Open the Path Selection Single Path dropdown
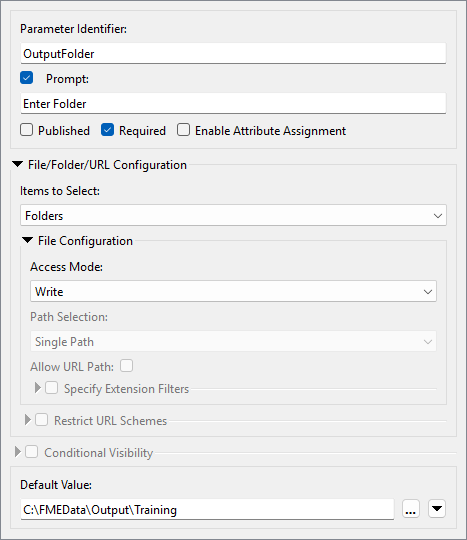 [233, 341]
